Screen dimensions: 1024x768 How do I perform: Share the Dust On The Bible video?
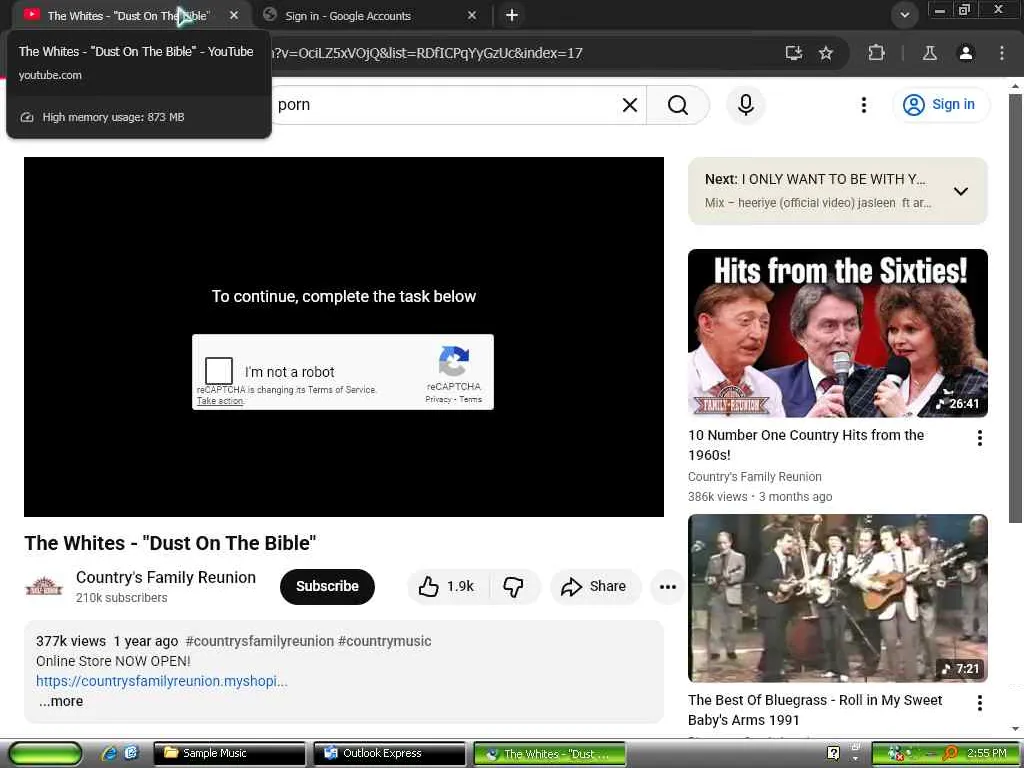[594, 586]
